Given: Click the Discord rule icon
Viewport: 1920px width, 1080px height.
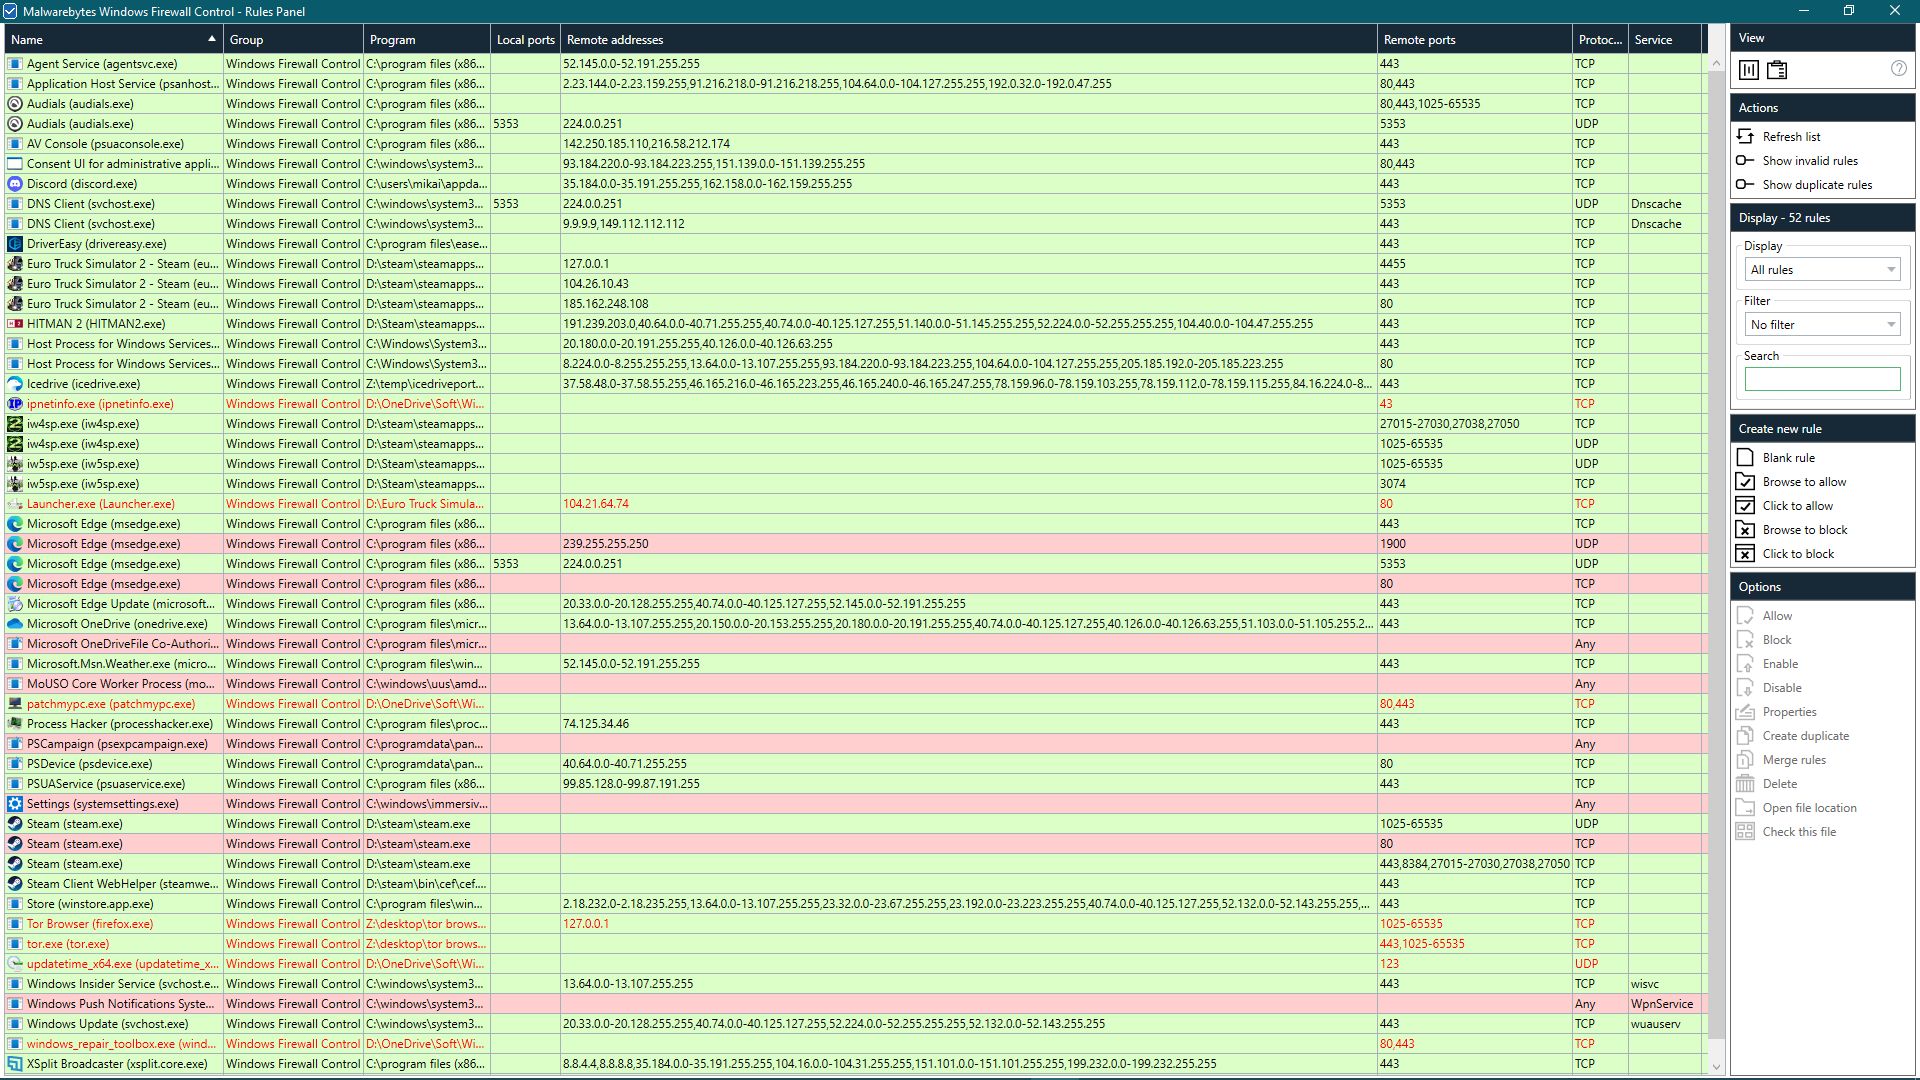Looking at the screenshot, I should (x=15, y=184).
